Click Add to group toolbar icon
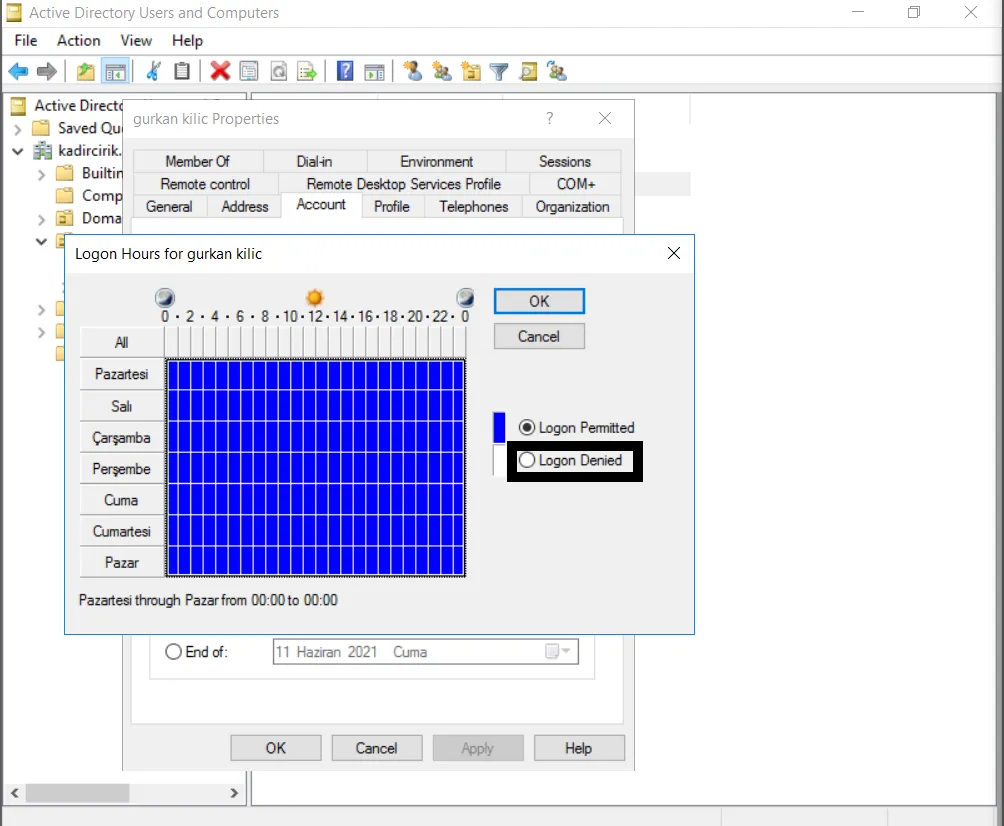The width and height of the screenshot is (1004, 826). 557,71
